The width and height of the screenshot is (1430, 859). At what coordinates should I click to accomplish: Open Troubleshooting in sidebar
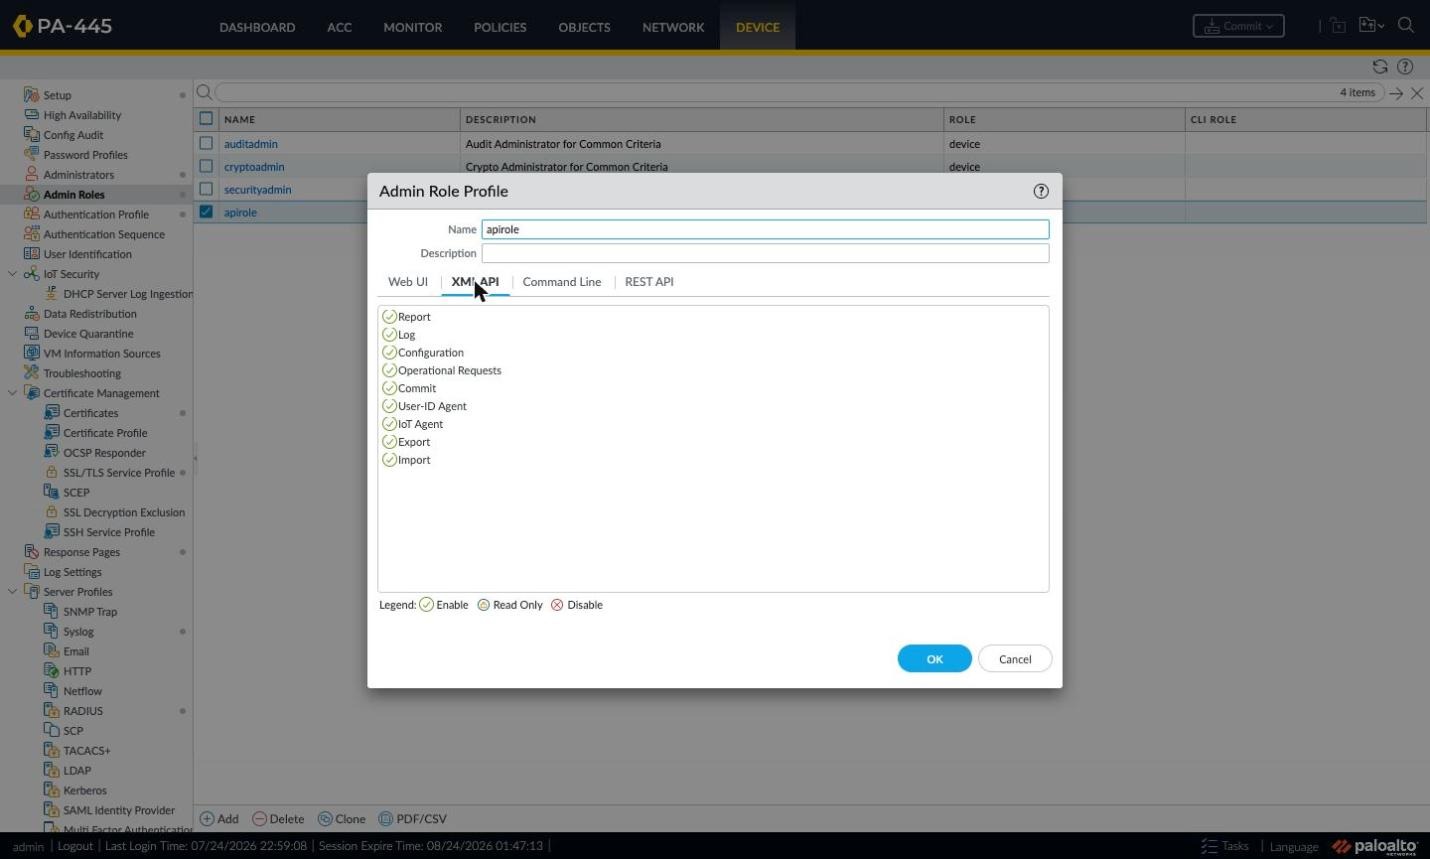click(82, 373)
